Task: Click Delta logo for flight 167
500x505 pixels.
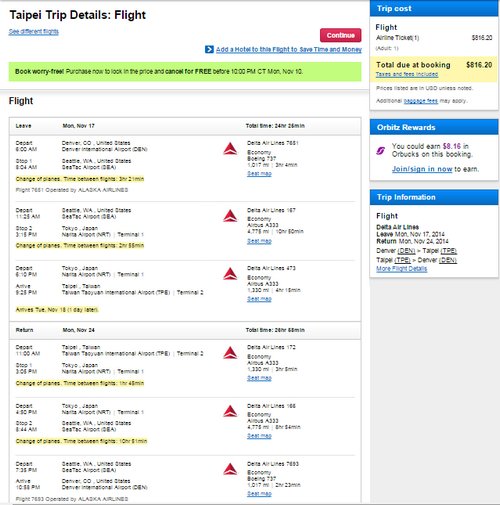Action: click(x=230, y=216)
